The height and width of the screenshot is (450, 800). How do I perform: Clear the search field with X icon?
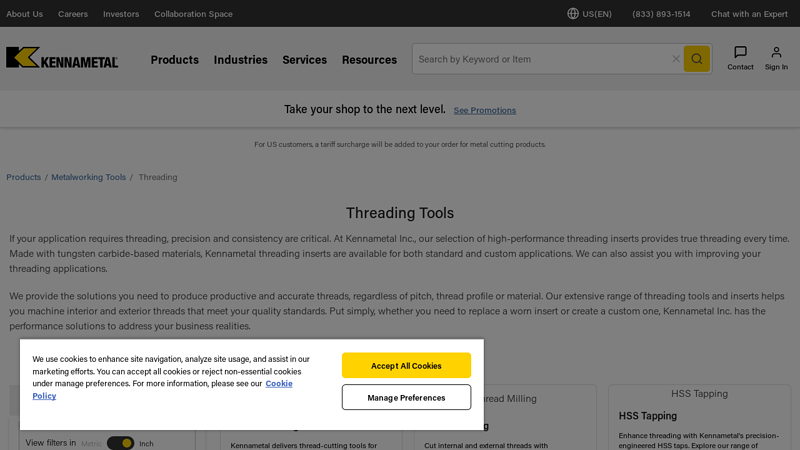[676, 59]
